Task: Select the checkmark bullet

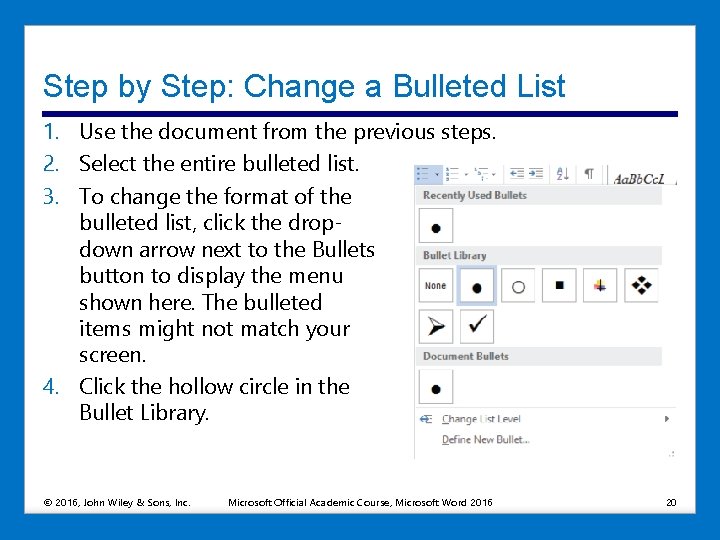Action: tap(477, 326)
